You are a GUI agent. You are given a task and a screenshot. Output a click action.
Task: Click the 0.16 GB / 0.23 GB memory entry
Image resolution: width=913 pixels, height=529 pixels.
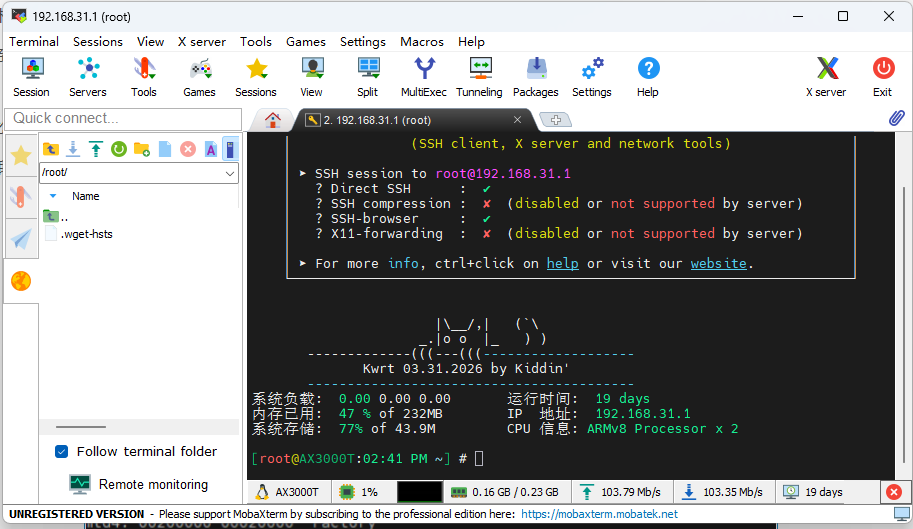(507, 492)
